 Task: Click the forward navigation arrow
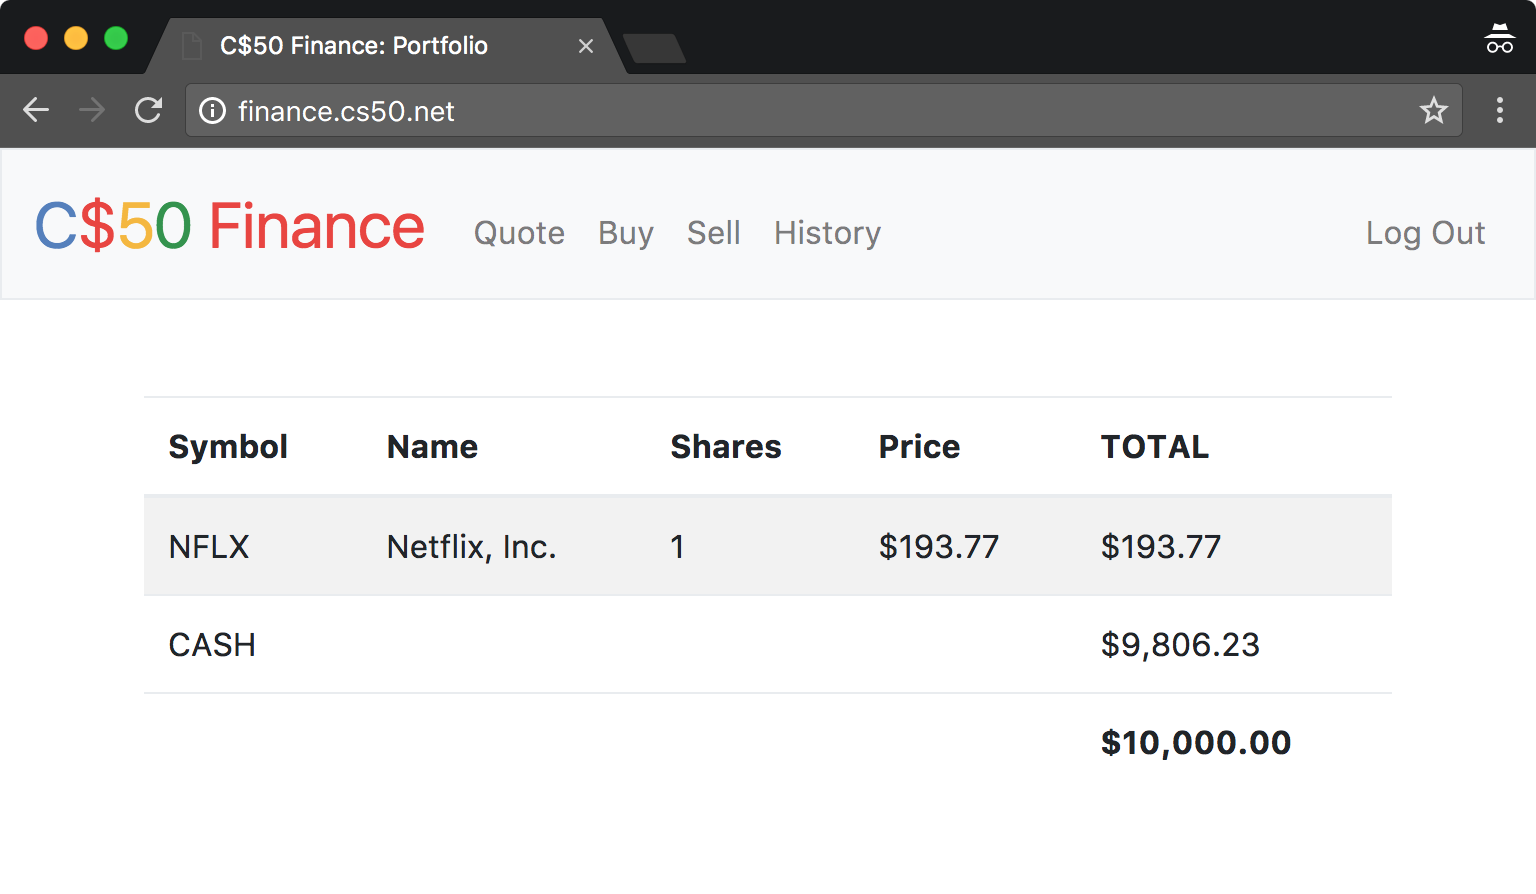[92, 110]
